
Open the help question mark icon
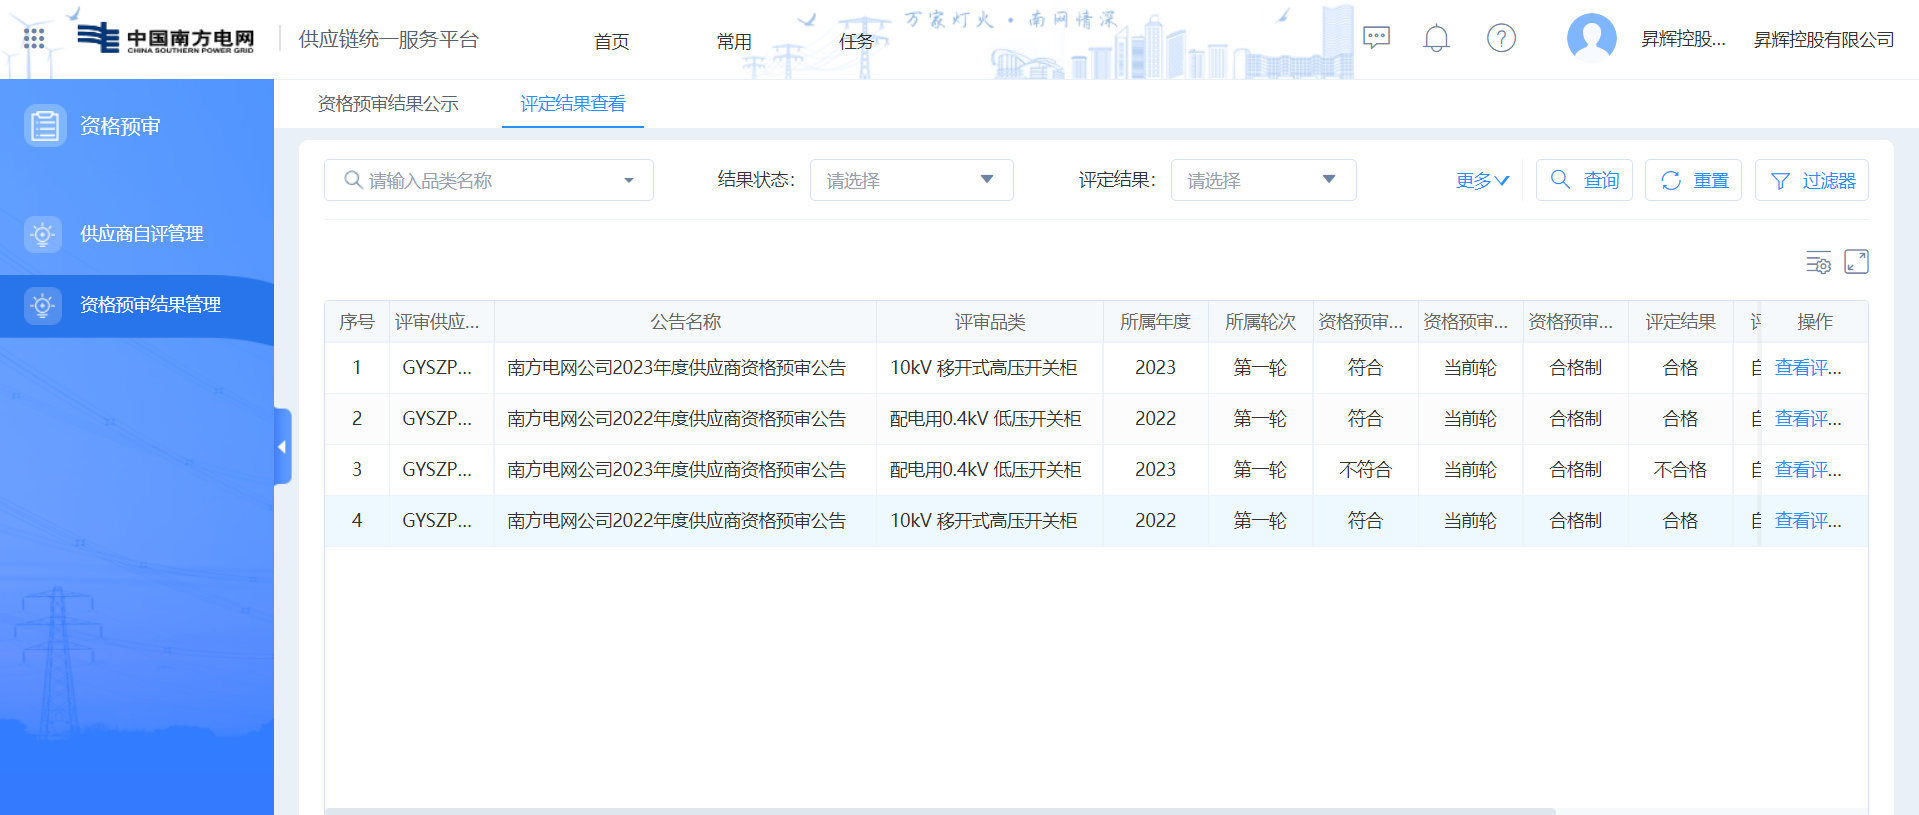(1500, 39)
